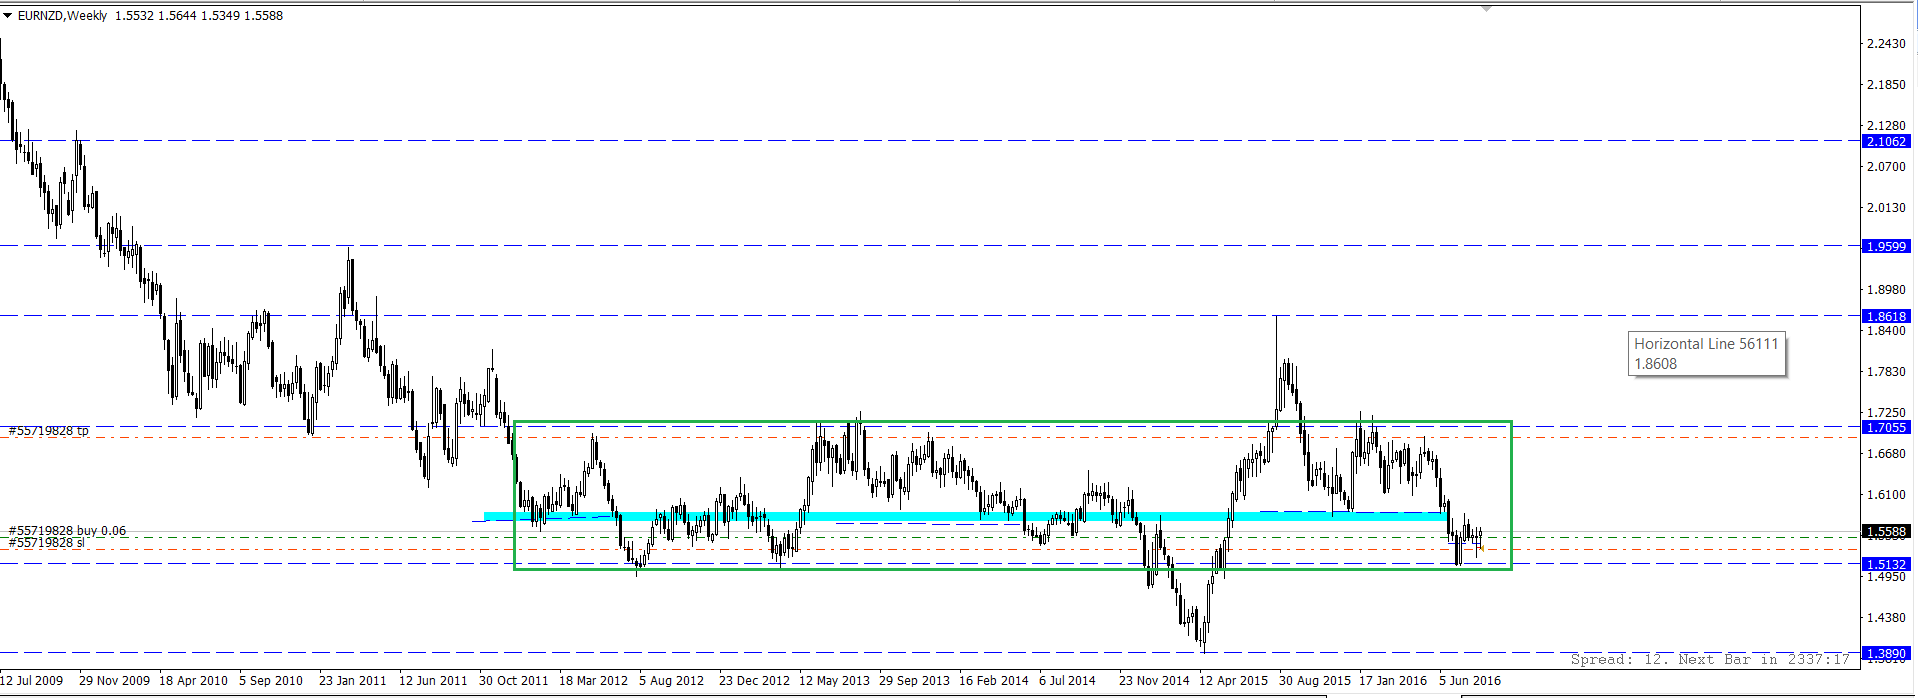The width and height of the screenshot is (1918, 698).
Task: Click the 12 Jun 2011 date label
Action: pos(433,681)
